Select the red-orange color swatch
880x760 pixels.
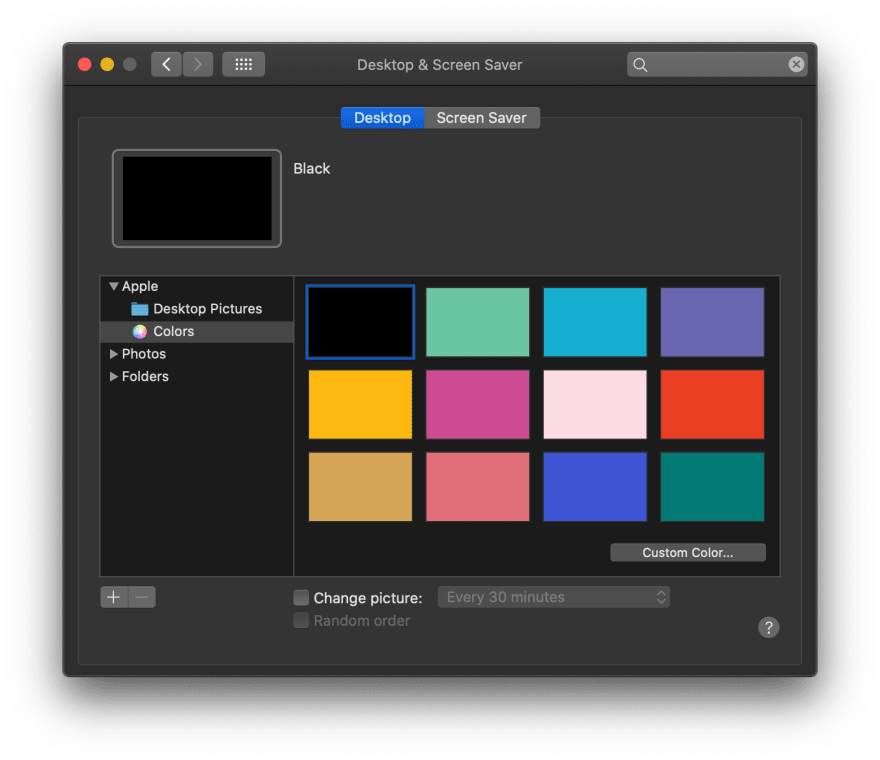[x=712, y=404]
